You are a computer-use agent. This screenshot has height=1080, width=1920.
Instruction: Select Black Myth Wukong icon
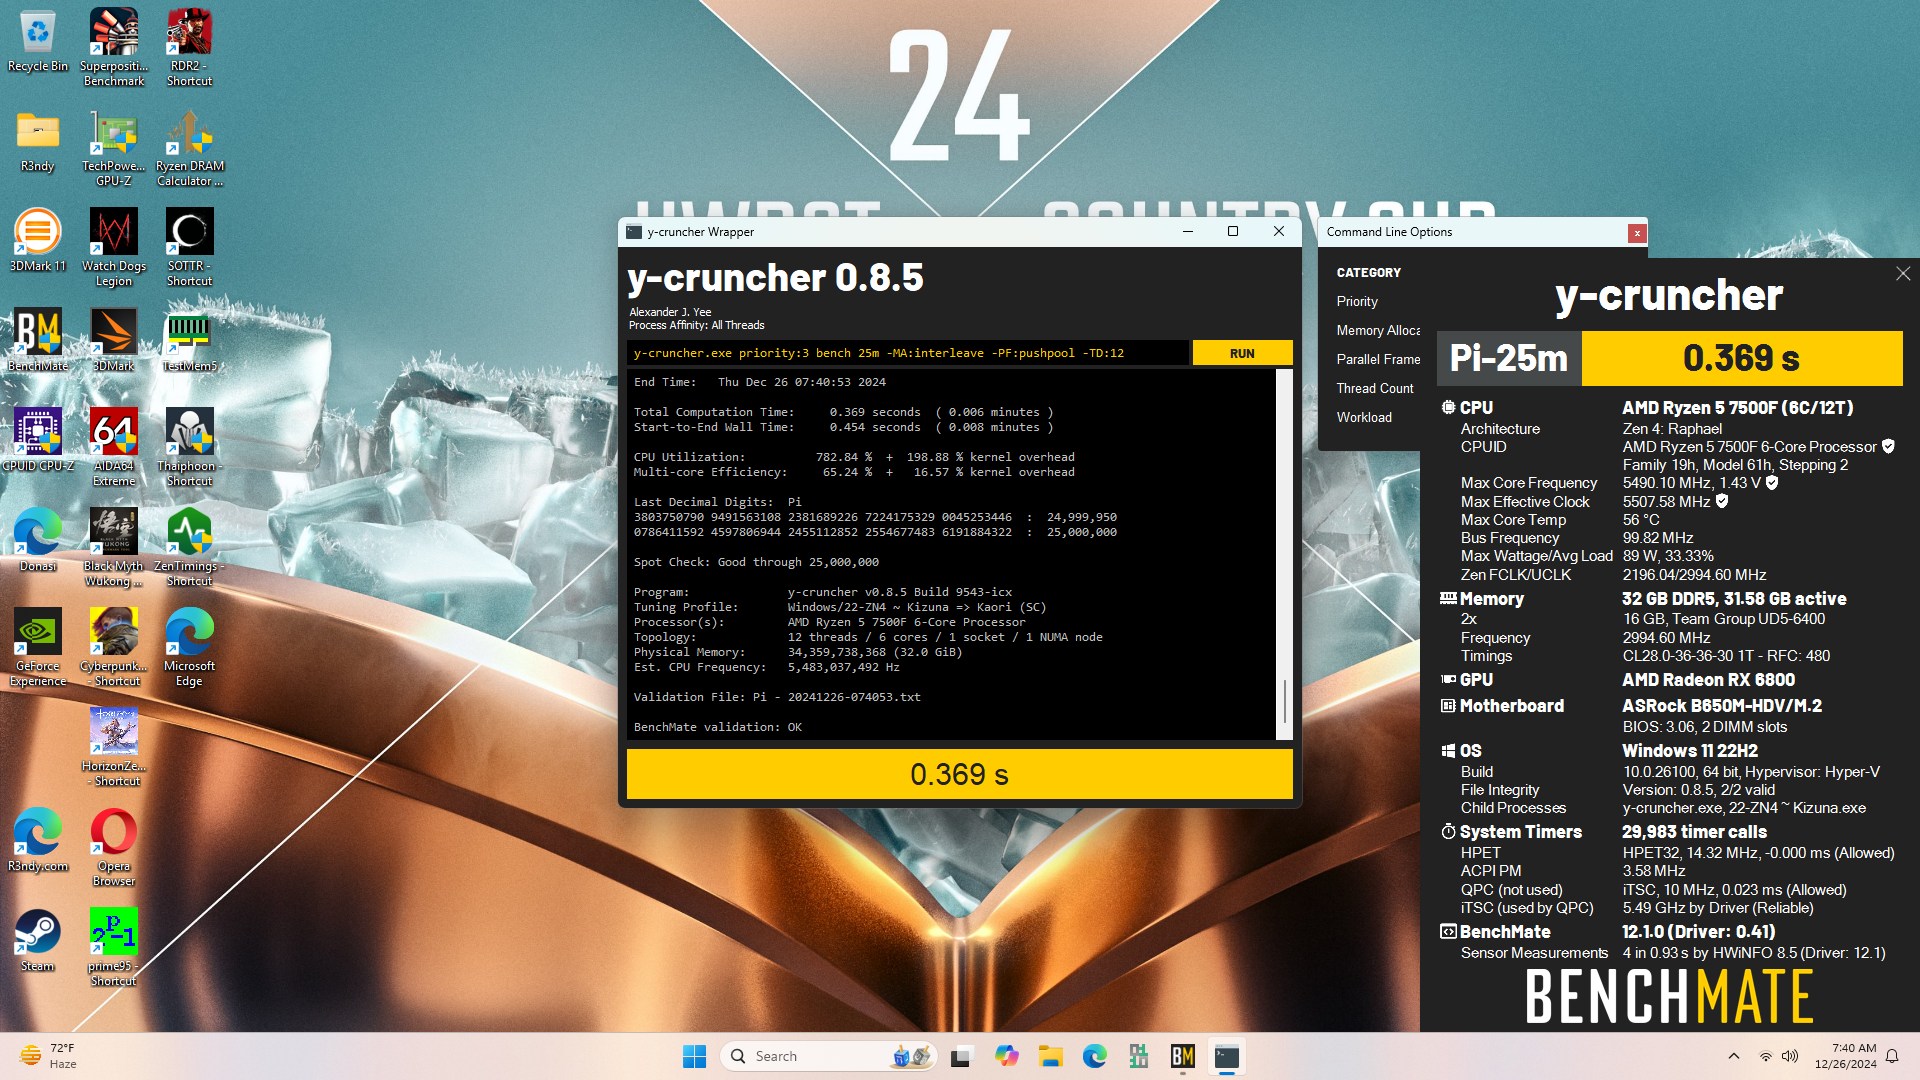pos(114,547)
